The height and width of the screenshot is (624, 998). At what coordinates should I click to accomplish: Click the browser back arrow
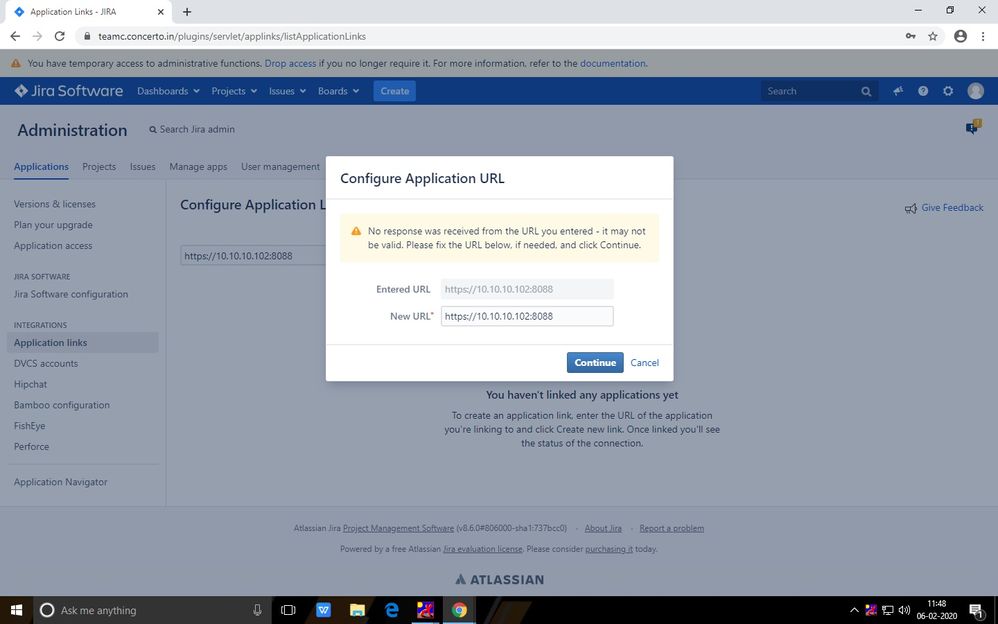point(15,36)
